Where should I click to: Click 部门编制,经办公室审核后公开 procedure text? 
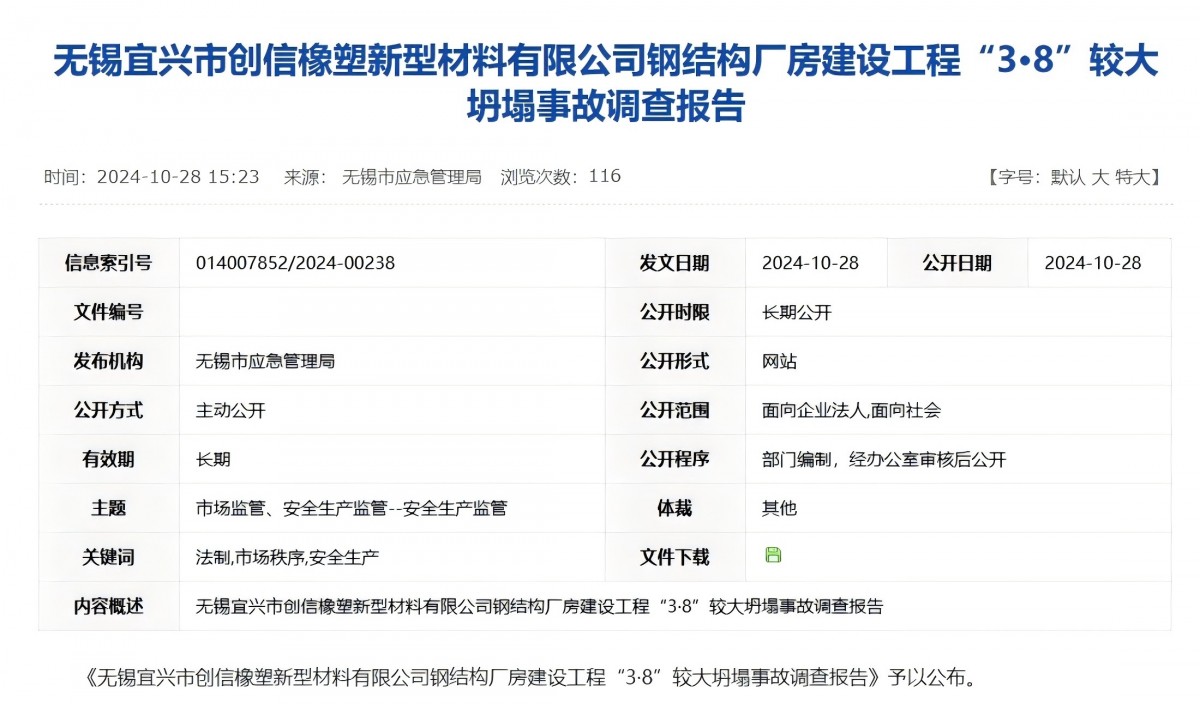point(883,459)
